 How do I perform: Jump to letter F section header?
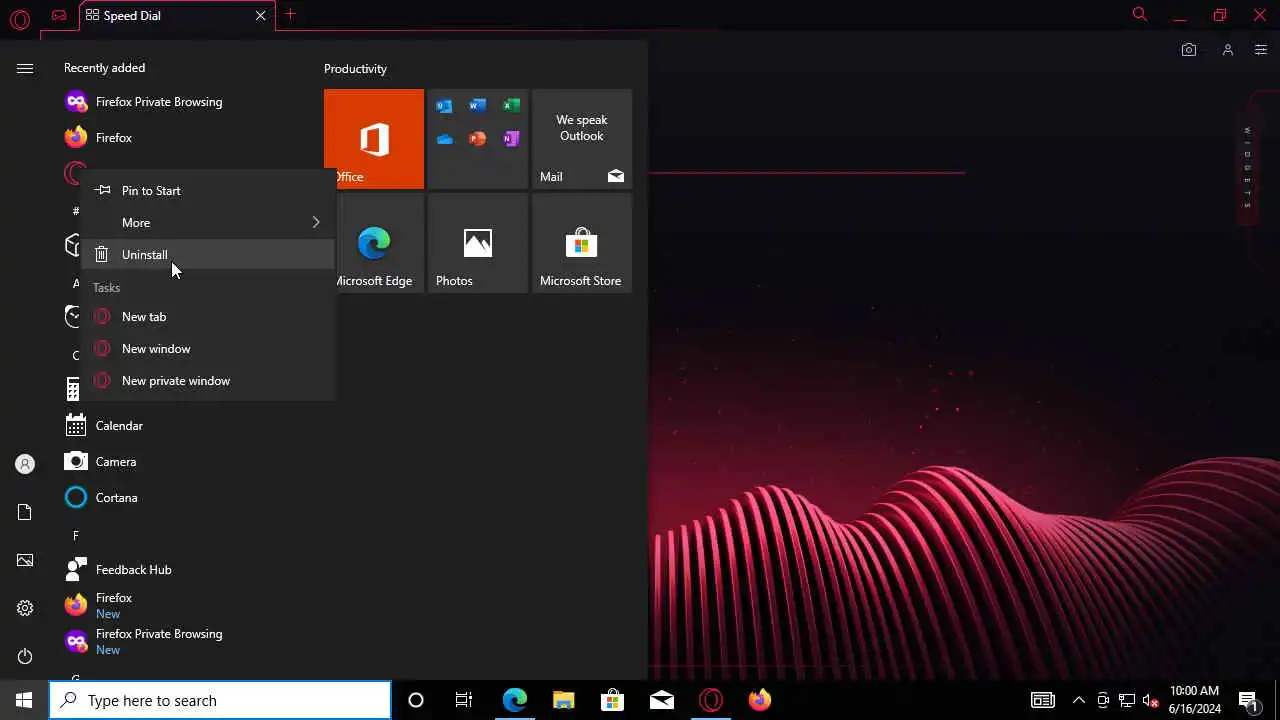click(x=75, y=536)
